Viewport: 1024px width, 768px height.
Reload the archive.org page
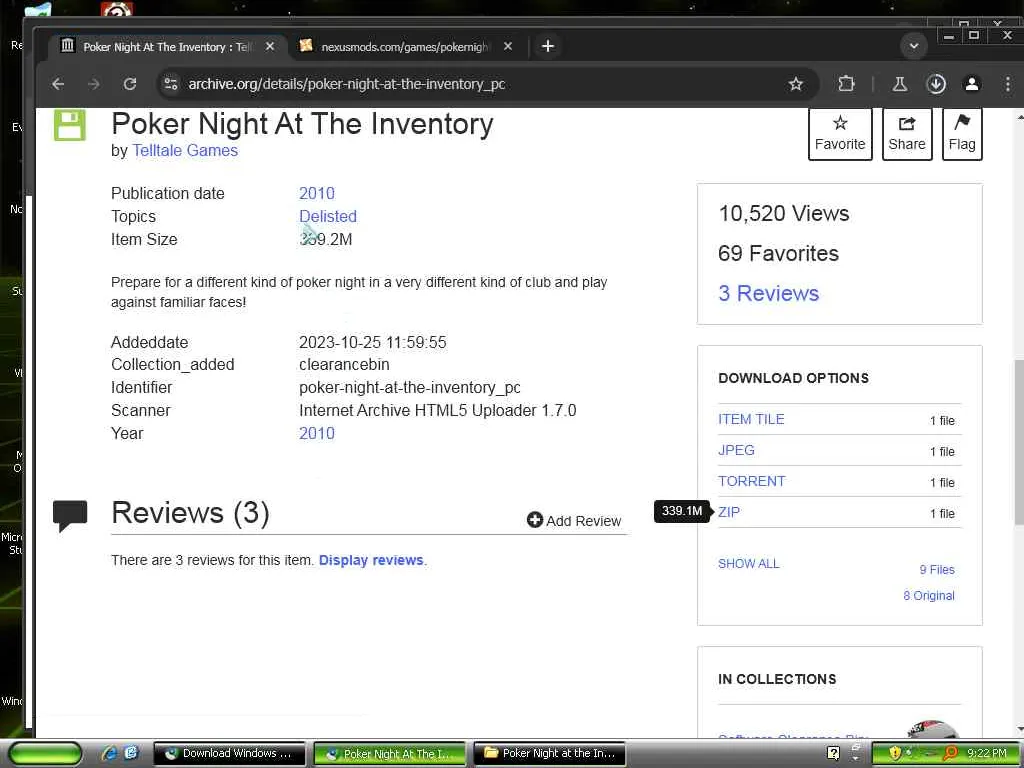point(130,84)
